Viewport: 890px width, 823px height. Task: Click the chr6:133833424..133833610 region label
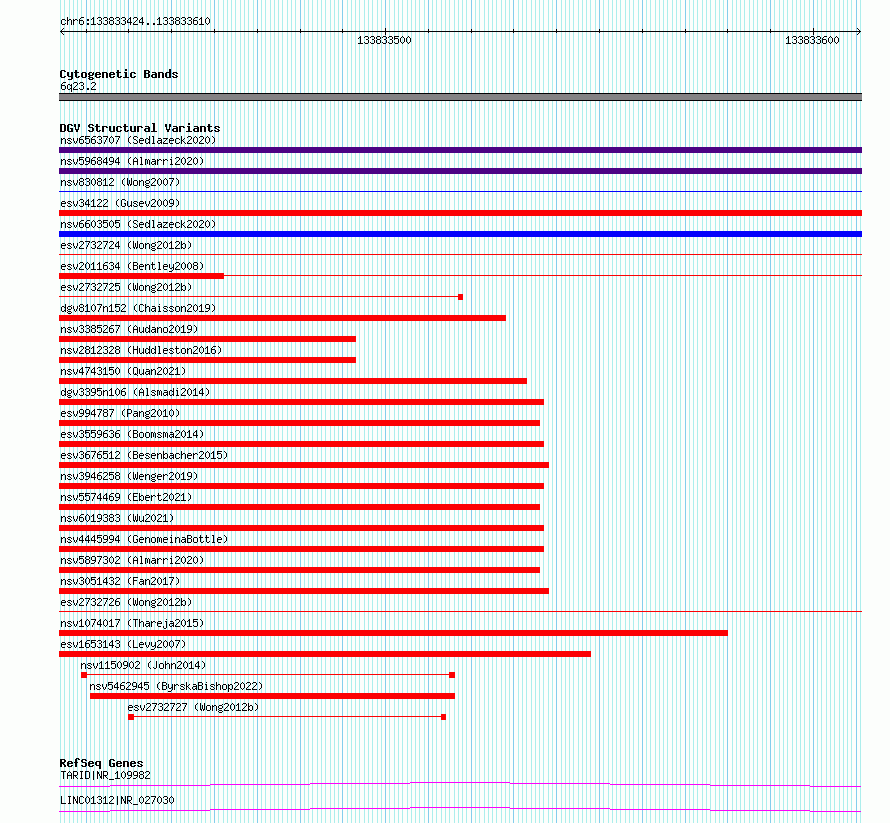[135, 22]
